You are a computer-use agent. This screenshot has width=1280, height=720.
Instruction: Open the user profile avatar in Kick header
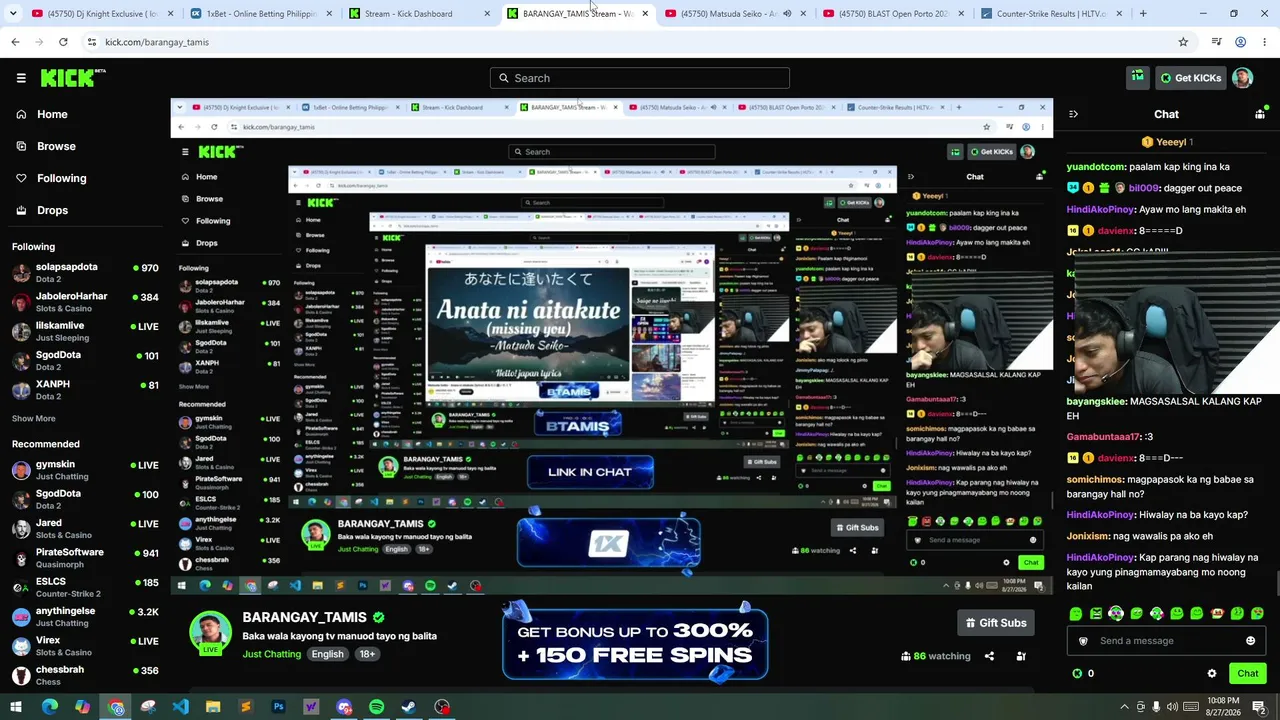coord(1242,78)
